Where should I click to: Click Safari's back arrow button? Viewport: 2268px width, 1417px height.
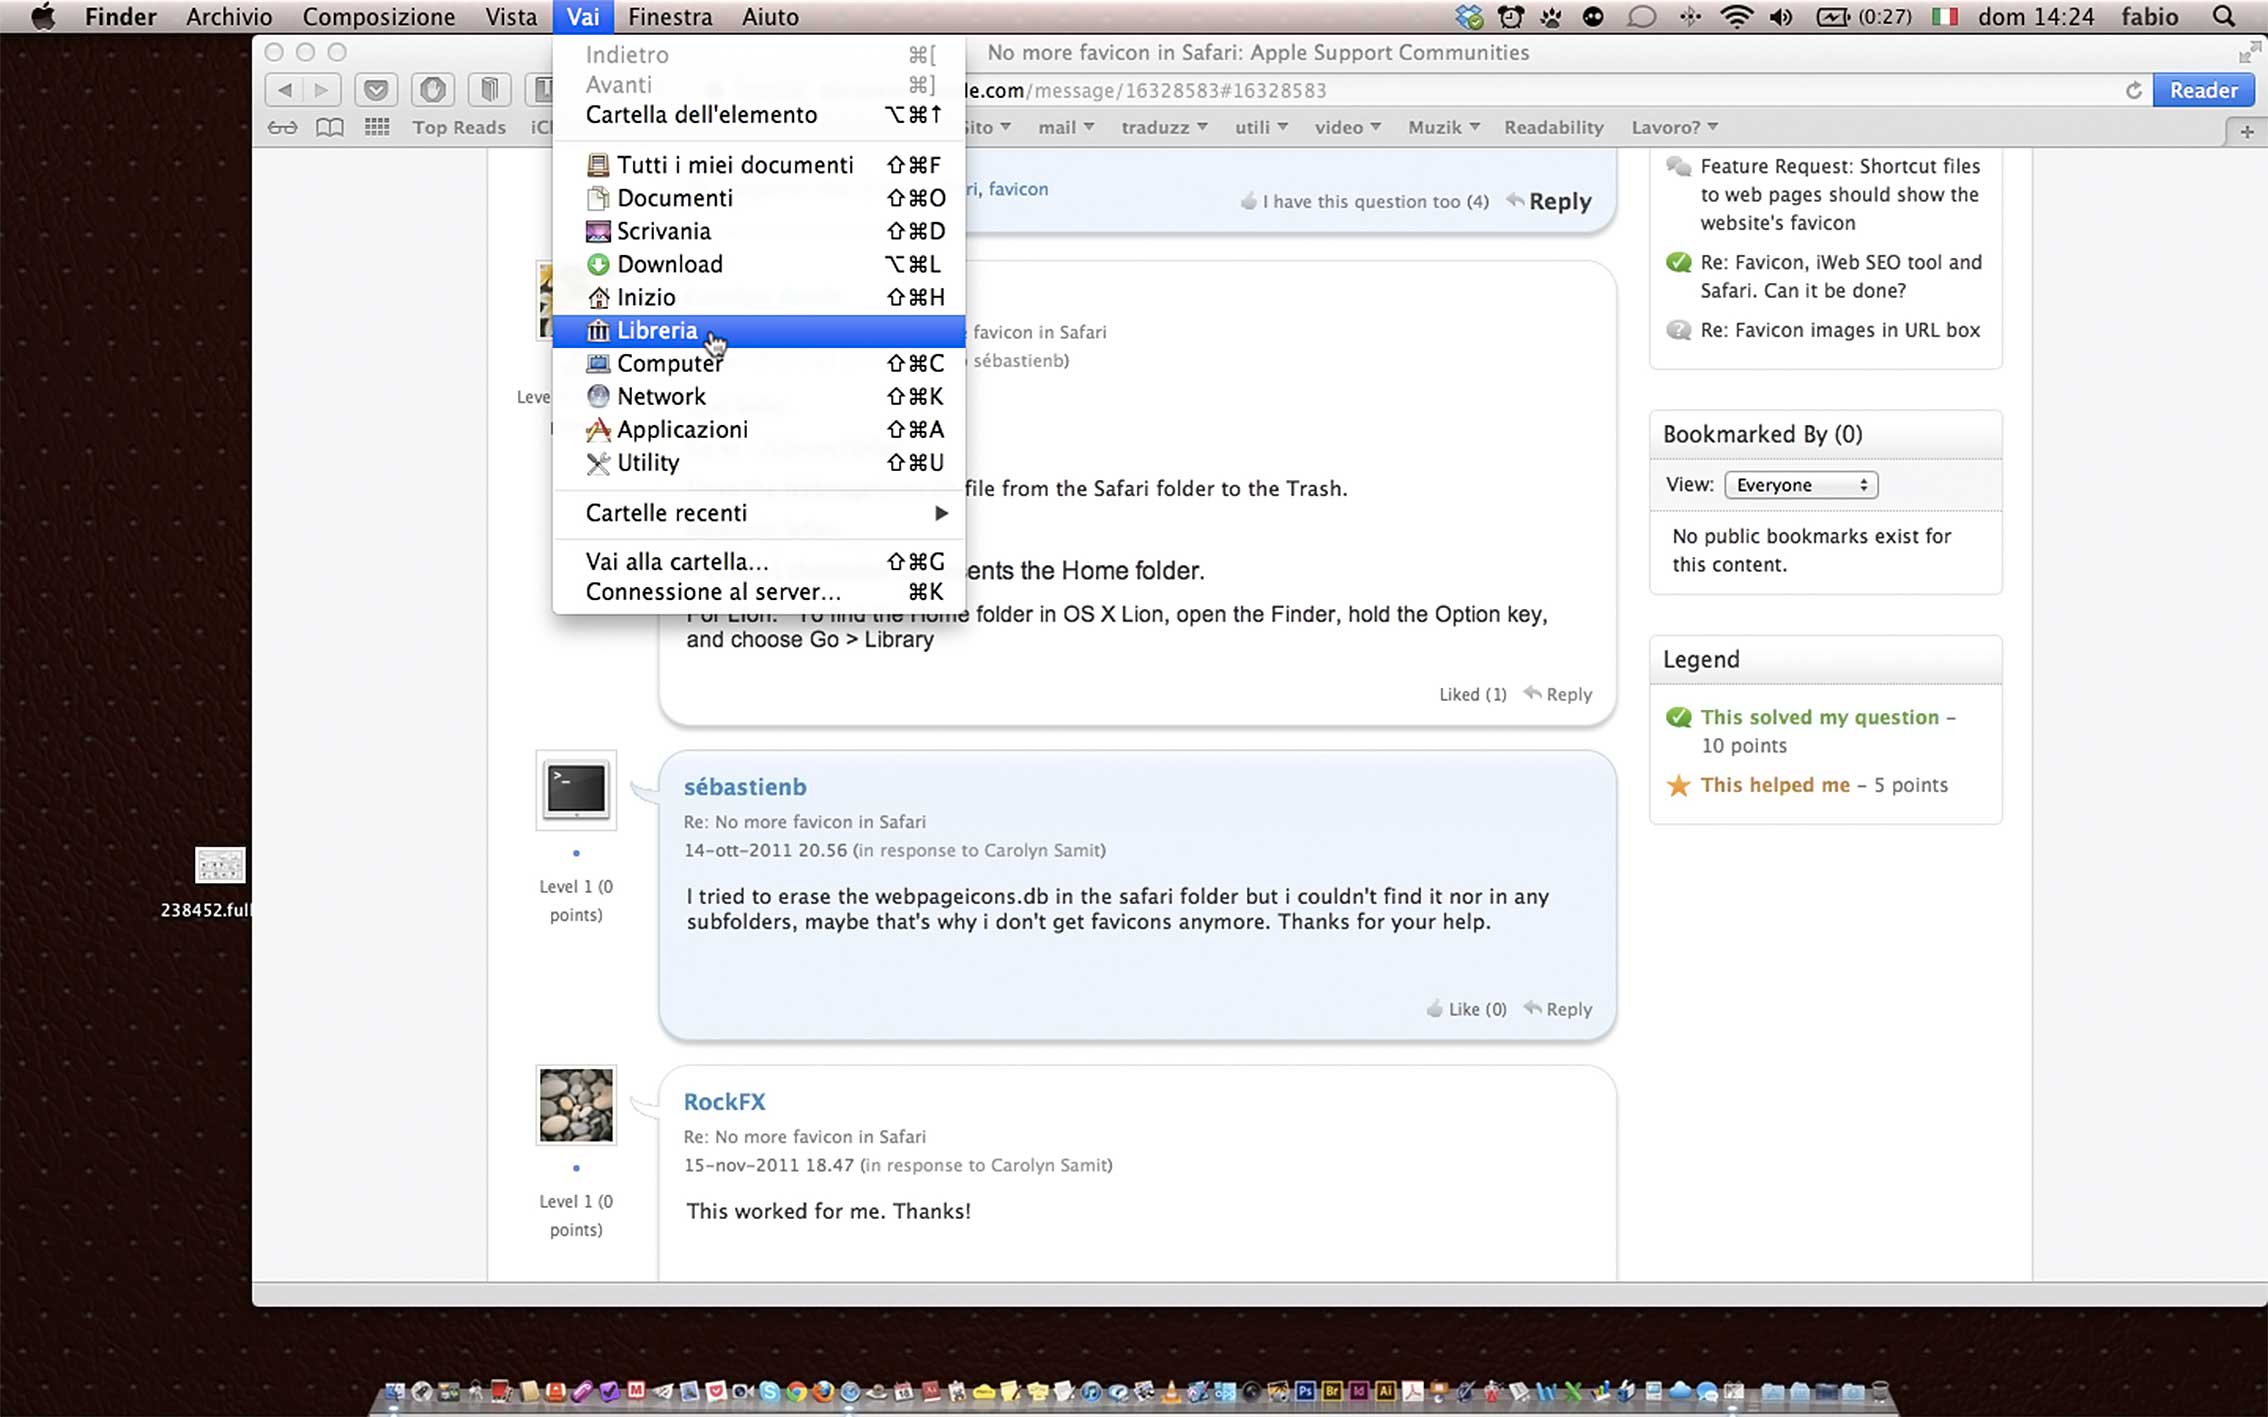[285, 90]
